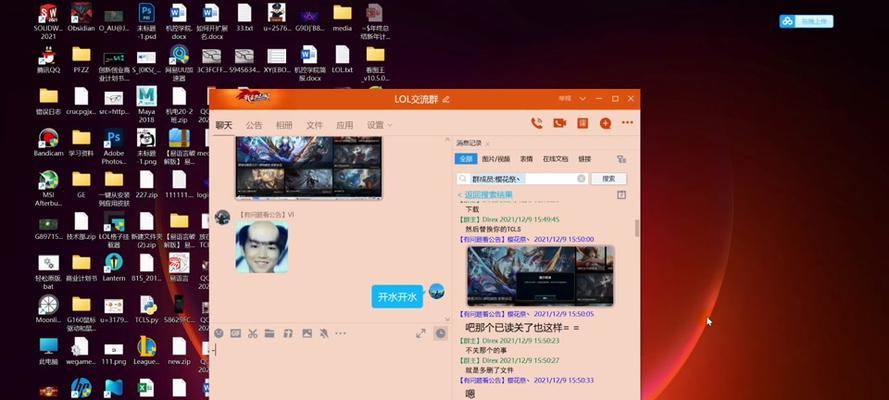The height and width of the screenshot is (400, 889).
Task: Click the chat scroll-down arrow
Action: 447,320
